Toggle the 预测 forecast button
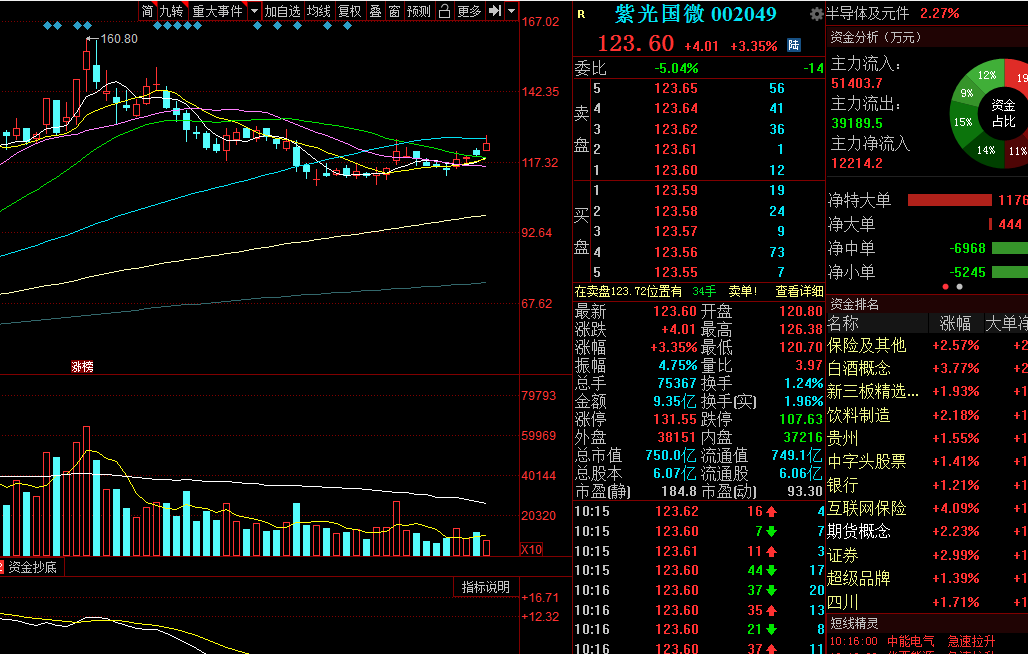The height and width of the screenshot is (654, 1028). (x=419, y=10)
